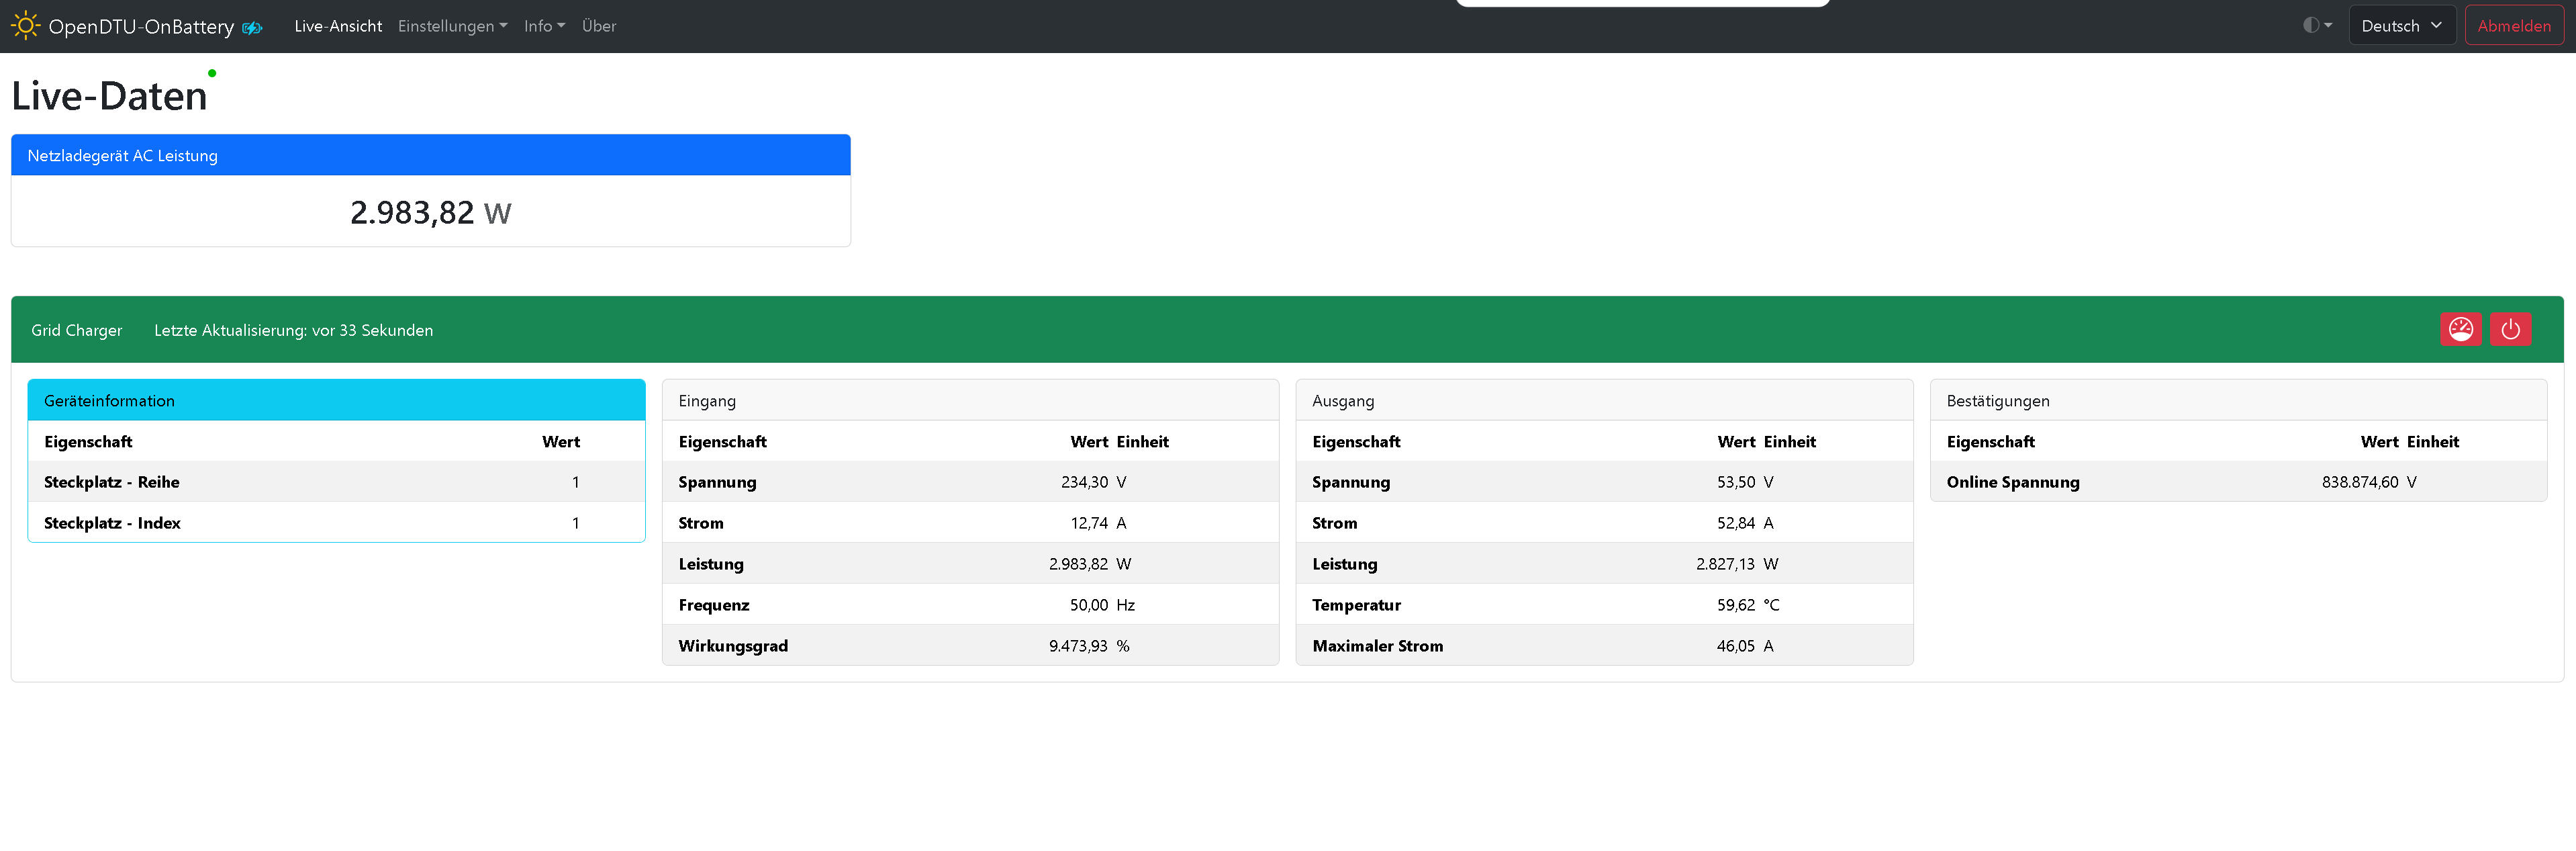This screenshot has width=2576, height=851.
Task: Click the Steckplatz - Reihe row
Action: [x=336, y=482]
